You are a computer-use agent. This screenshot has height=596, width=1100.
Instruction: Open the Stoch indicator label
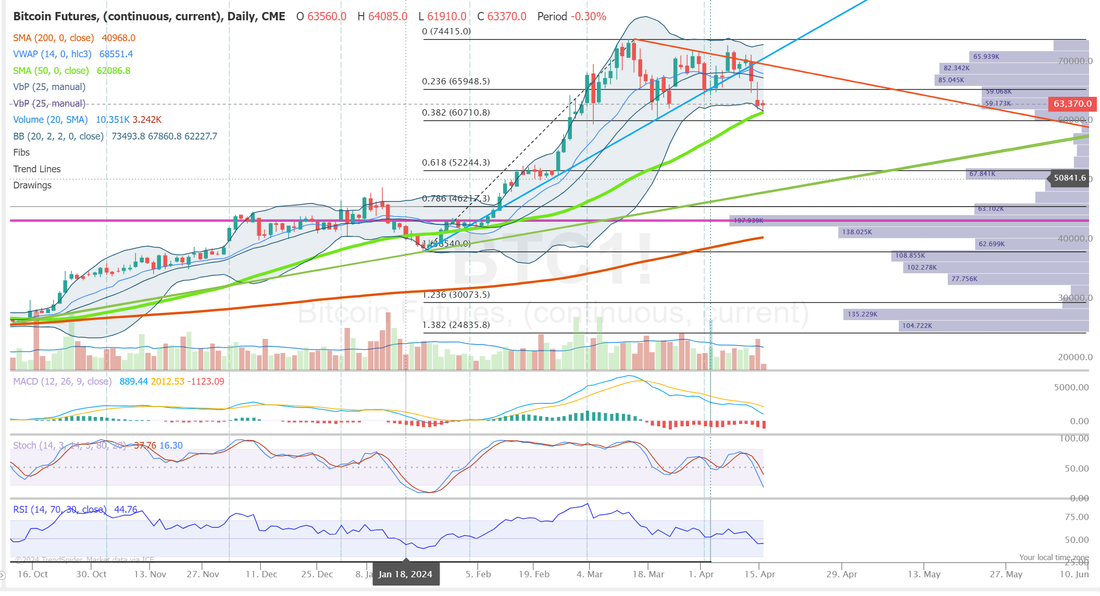point(69,445)
